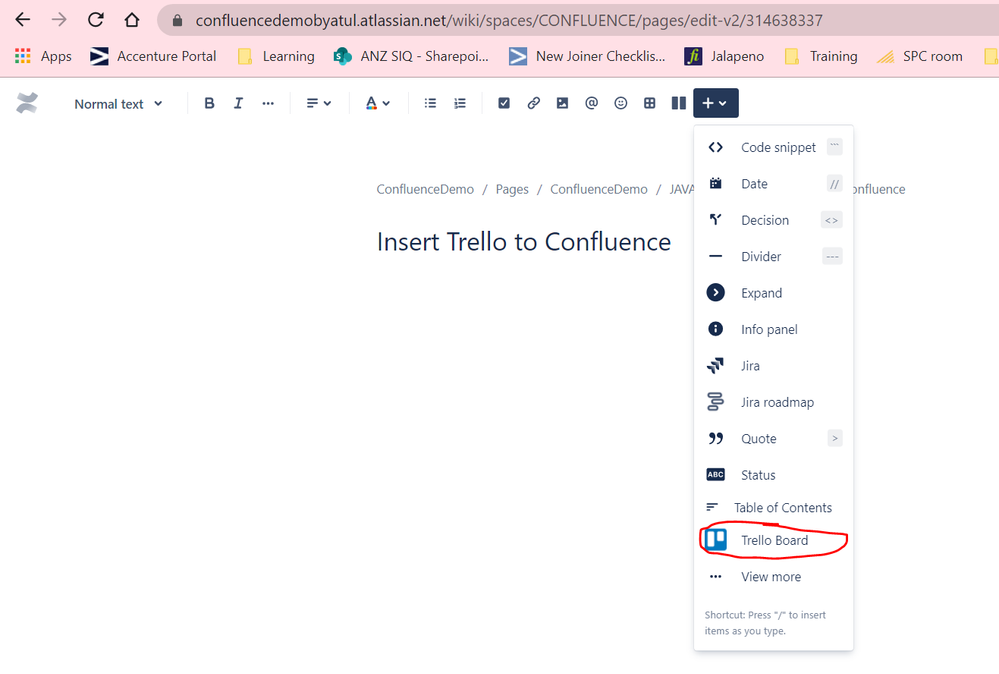Open the ANZ SIQ - Sharepoint bookmark
The width and height of the screenshot is (999, 674).
(x=411, y=56)
